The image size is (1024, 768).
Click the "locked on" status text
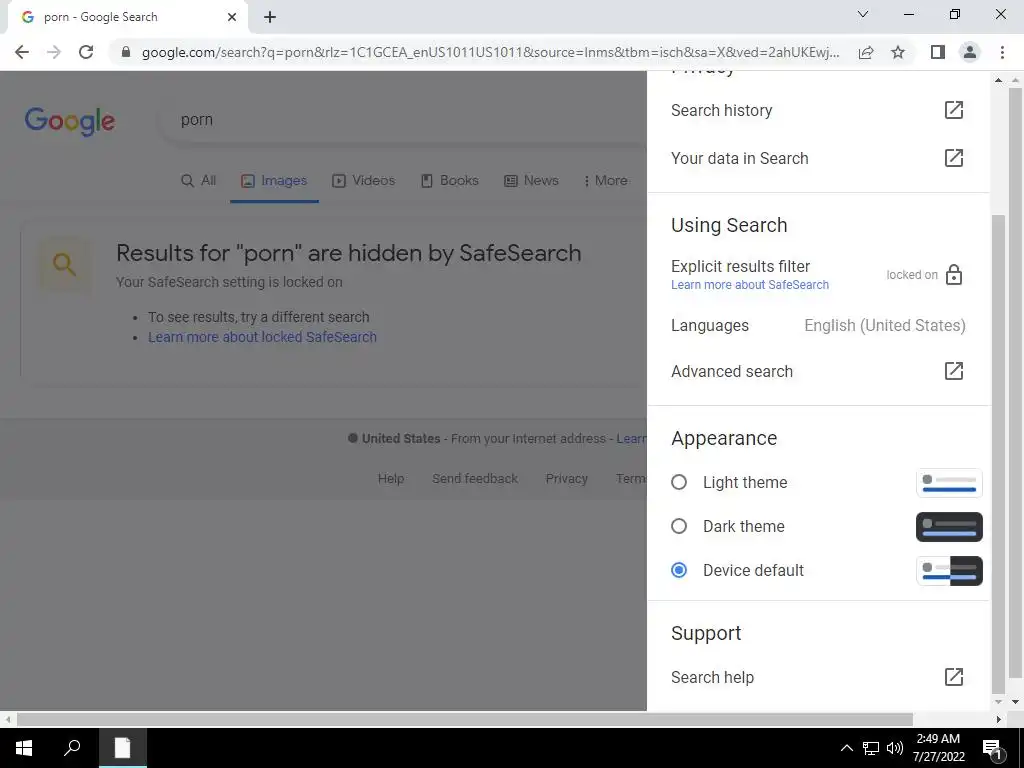click(912, 275)
